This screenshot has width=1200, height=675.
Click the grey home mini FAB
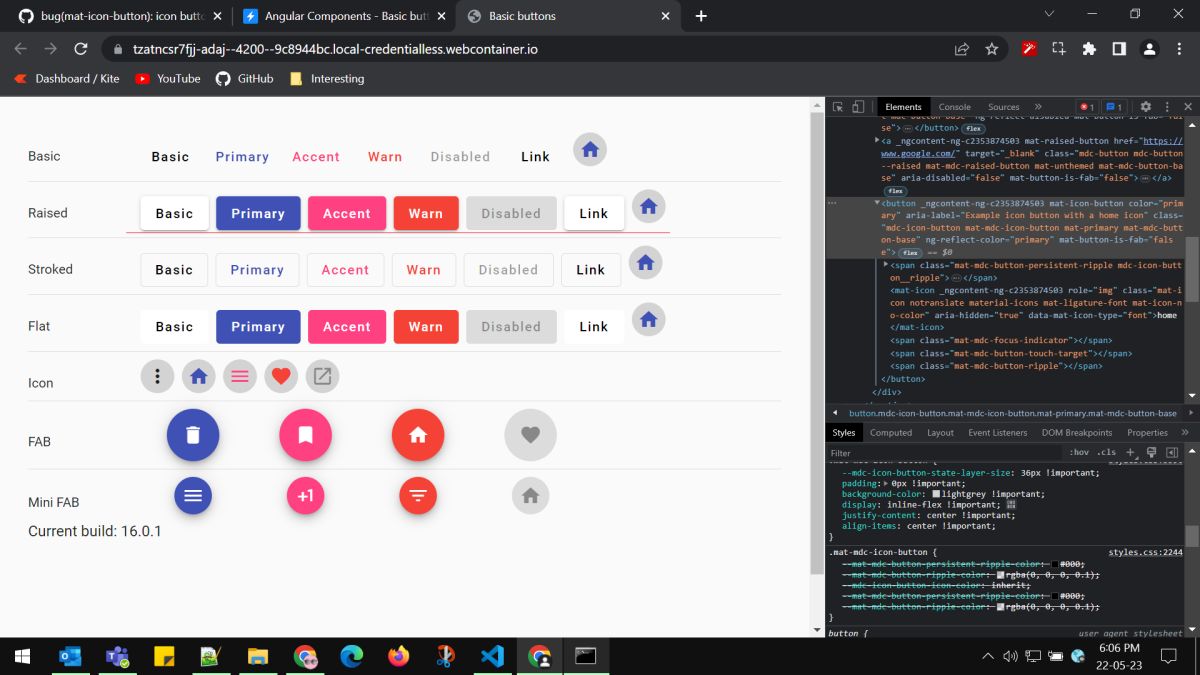tap(530, 495)
